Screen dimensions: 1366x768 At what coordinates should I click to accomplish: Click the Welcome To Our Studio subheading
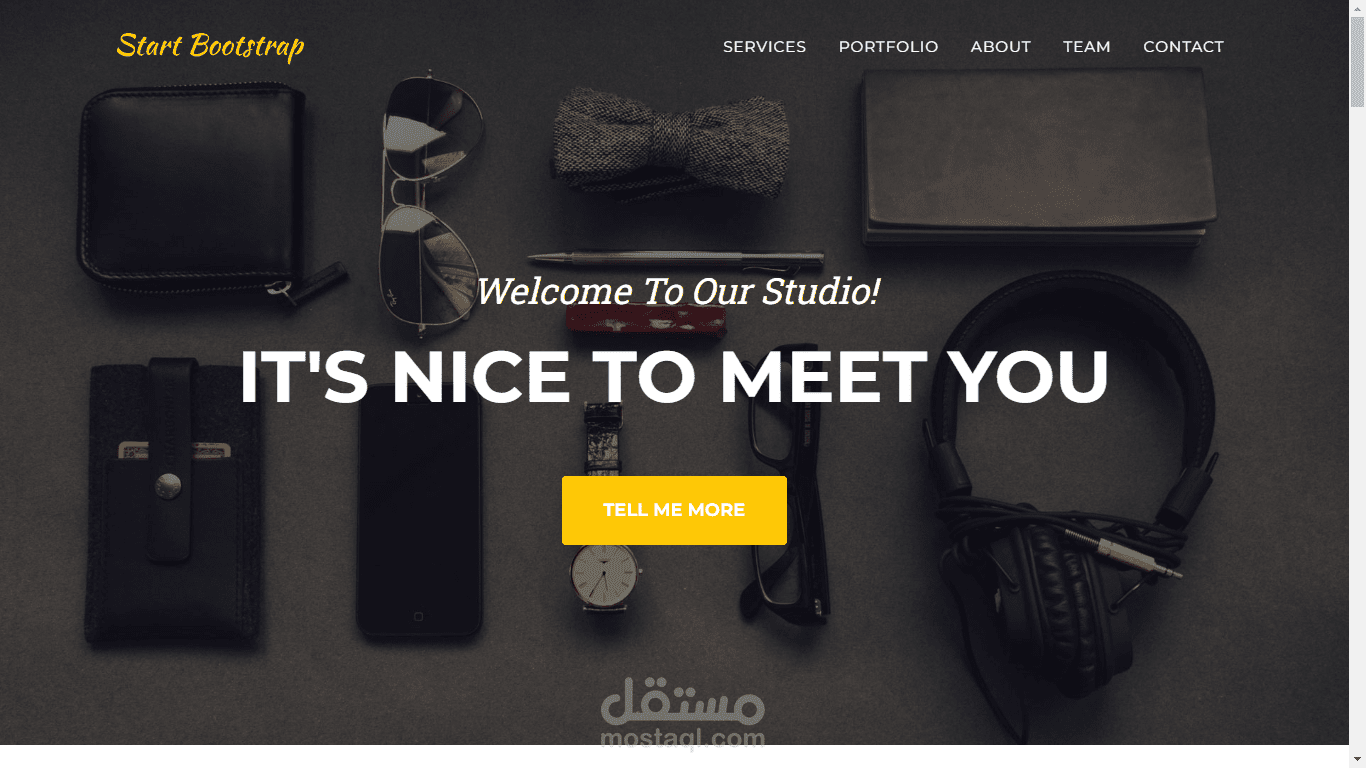[677, 291]
